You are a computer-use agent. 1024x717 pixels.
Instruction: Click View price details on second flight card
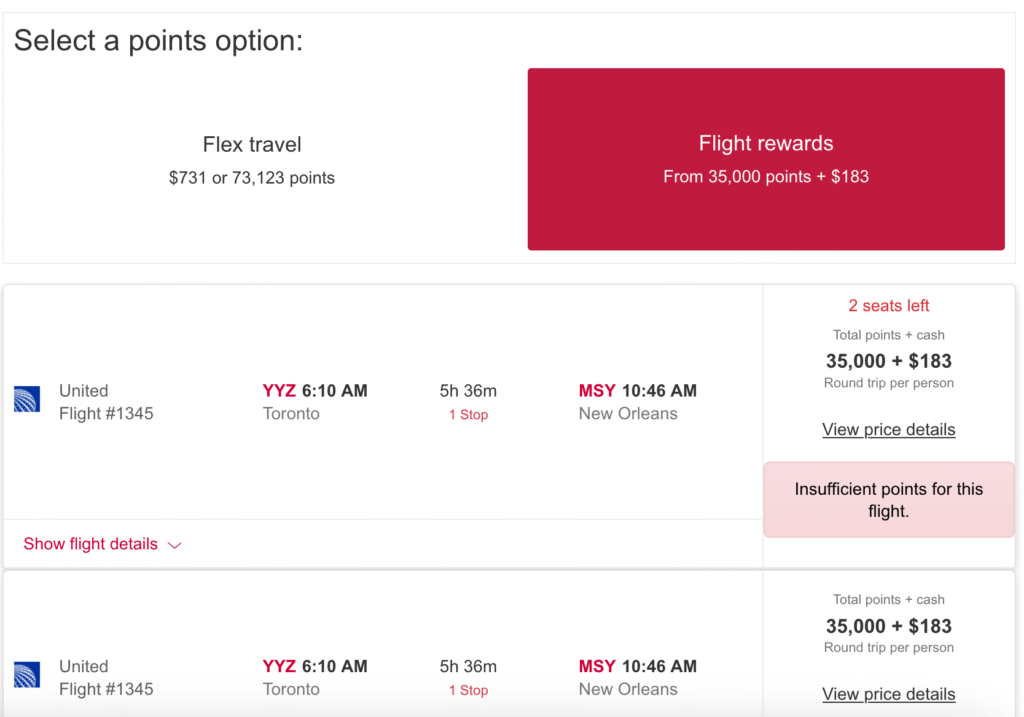888,694
